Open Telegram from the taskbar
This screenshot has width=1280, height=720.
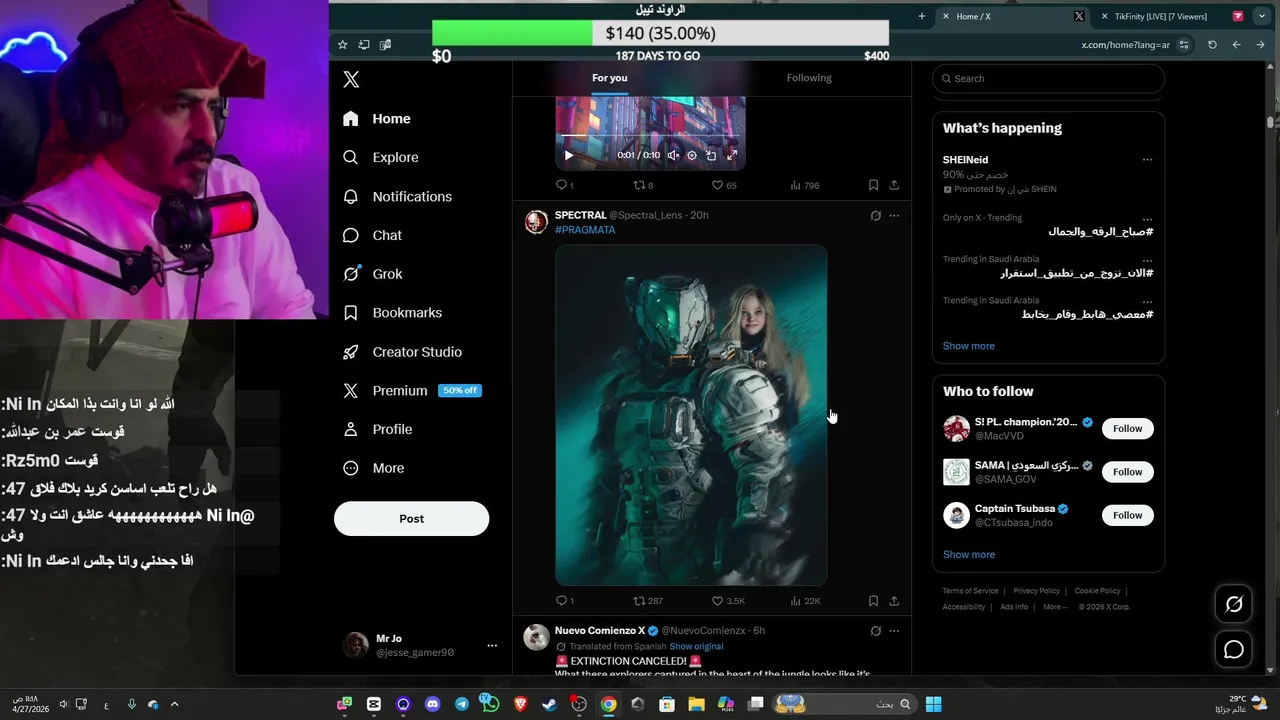coord(461,704)
